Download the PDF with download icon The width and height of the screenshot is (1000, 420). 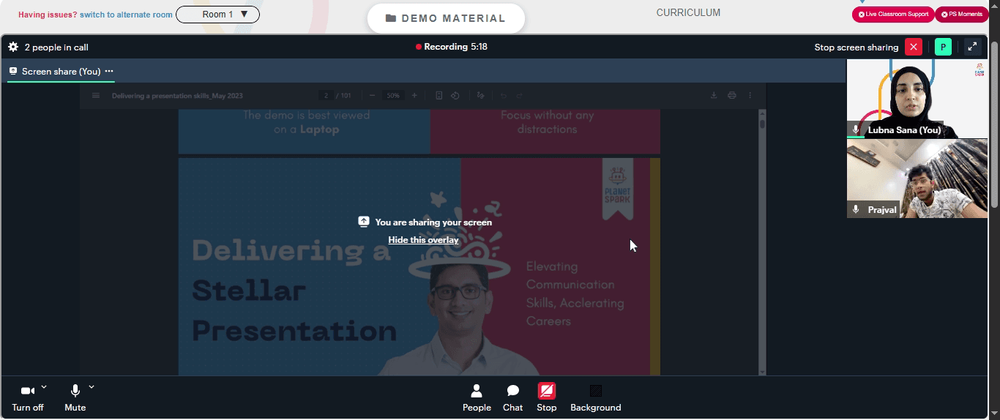tap(714, 96)
